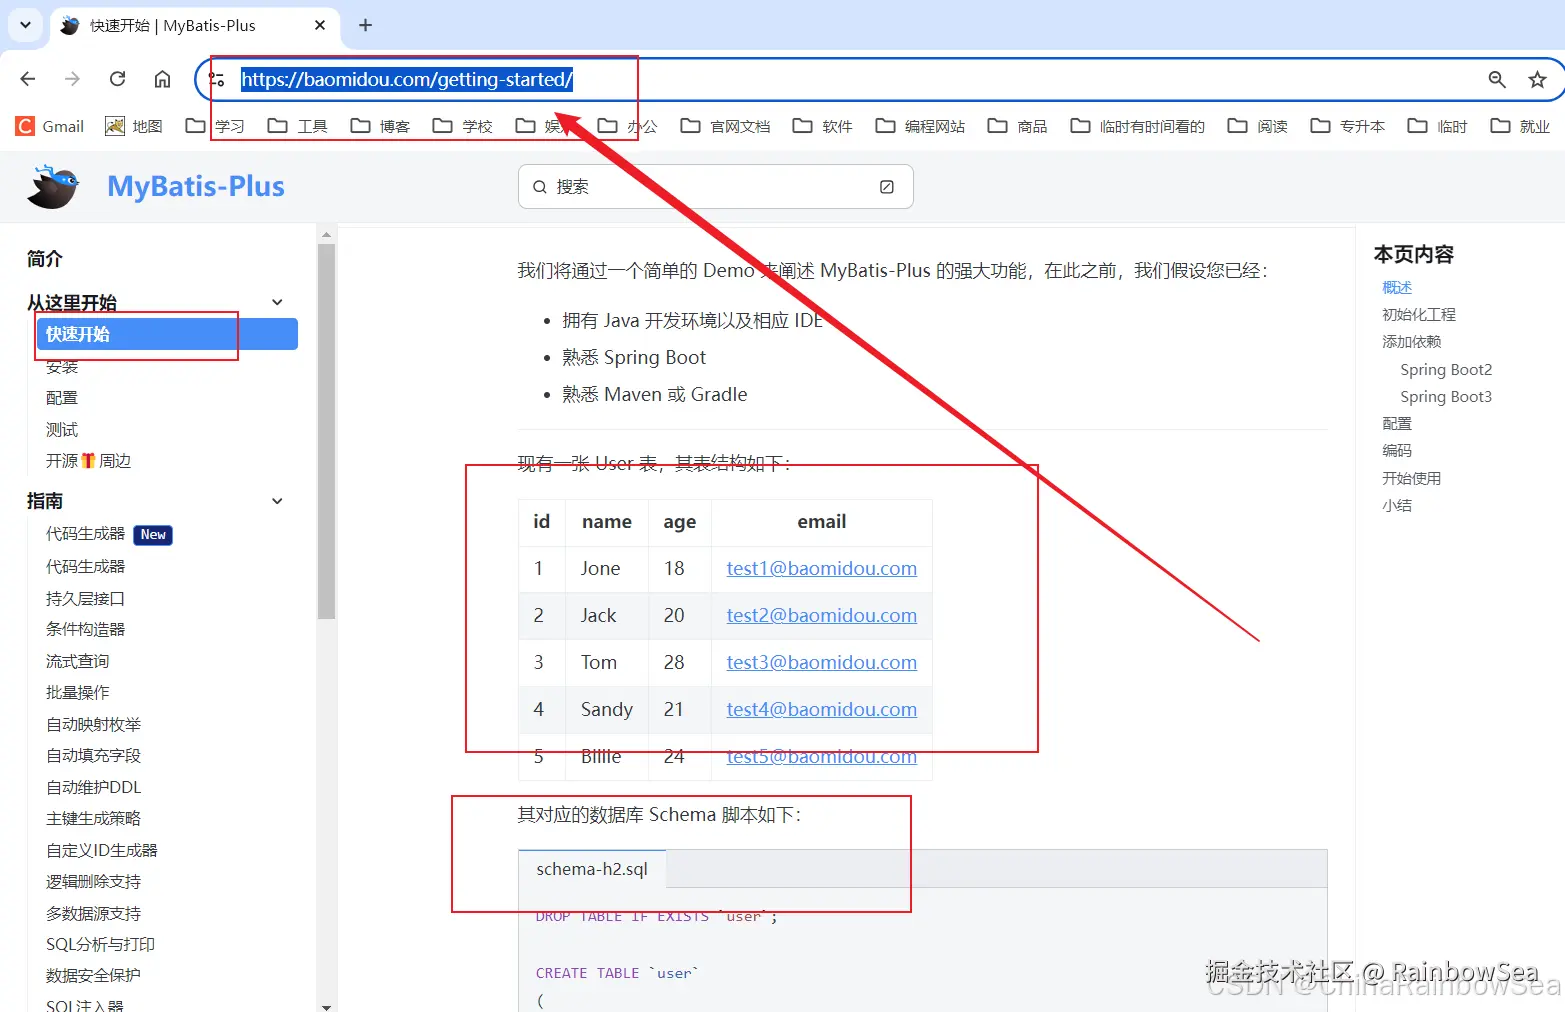1565x1012 pixels.
Task: Open 逻辑删除支持 in the sidebar
Action: click(94, 882)
